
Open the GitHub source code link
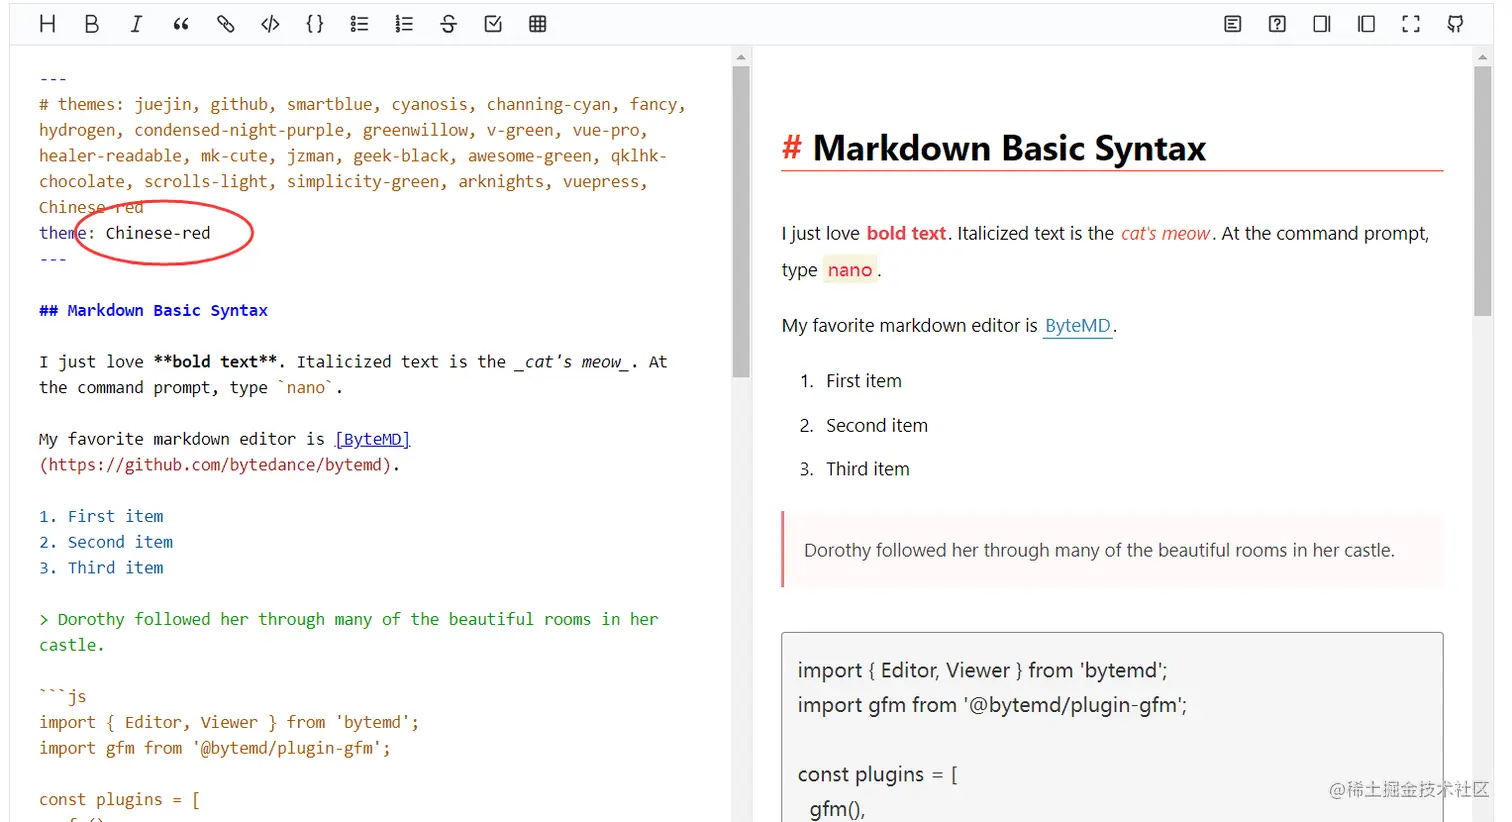1456,24
